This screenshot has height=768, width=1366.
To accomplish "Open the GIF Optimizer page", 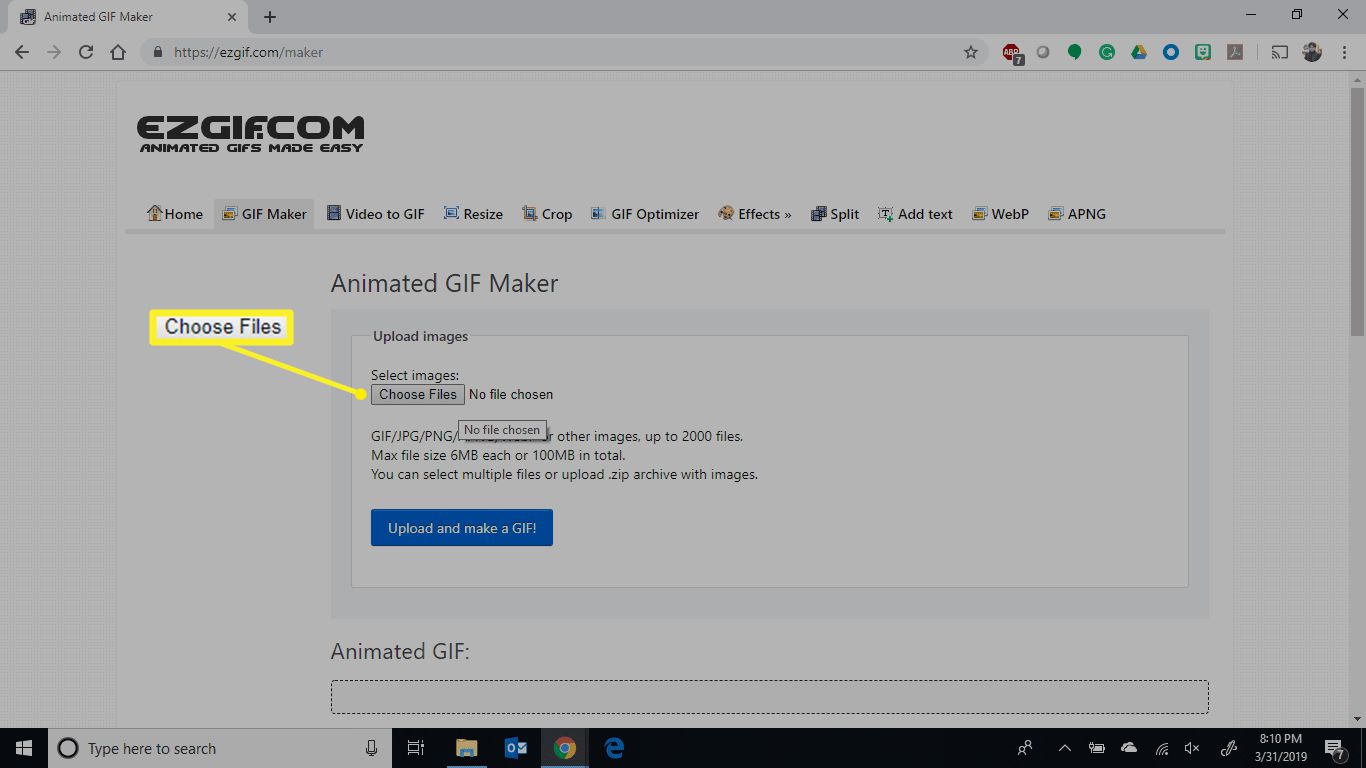I will tap(645, 214).
